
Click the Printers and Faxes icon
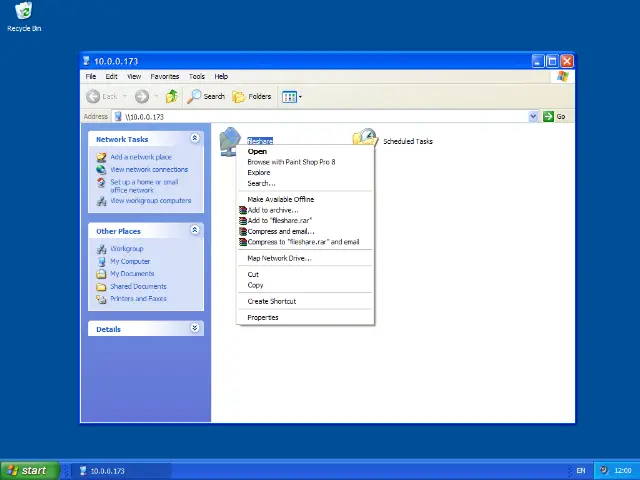pos(101,299)
